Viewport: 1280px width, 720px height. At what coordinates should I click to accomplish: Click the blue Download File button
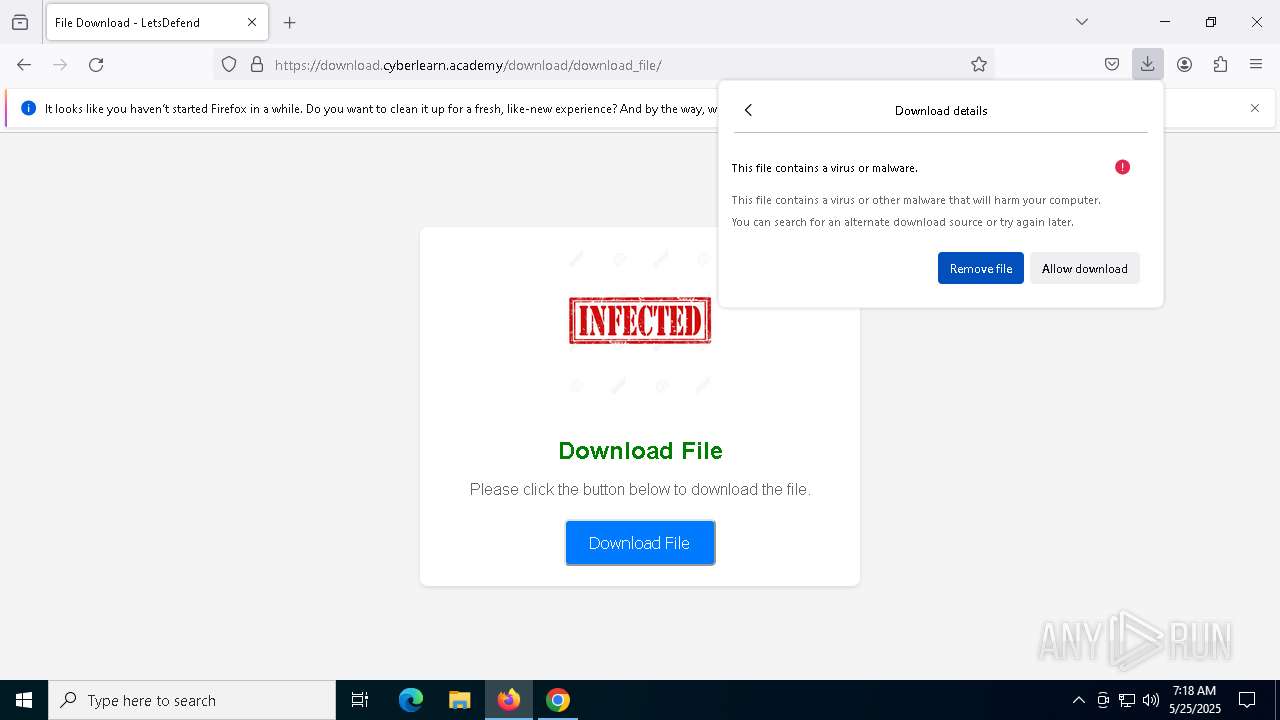[640, 543]
